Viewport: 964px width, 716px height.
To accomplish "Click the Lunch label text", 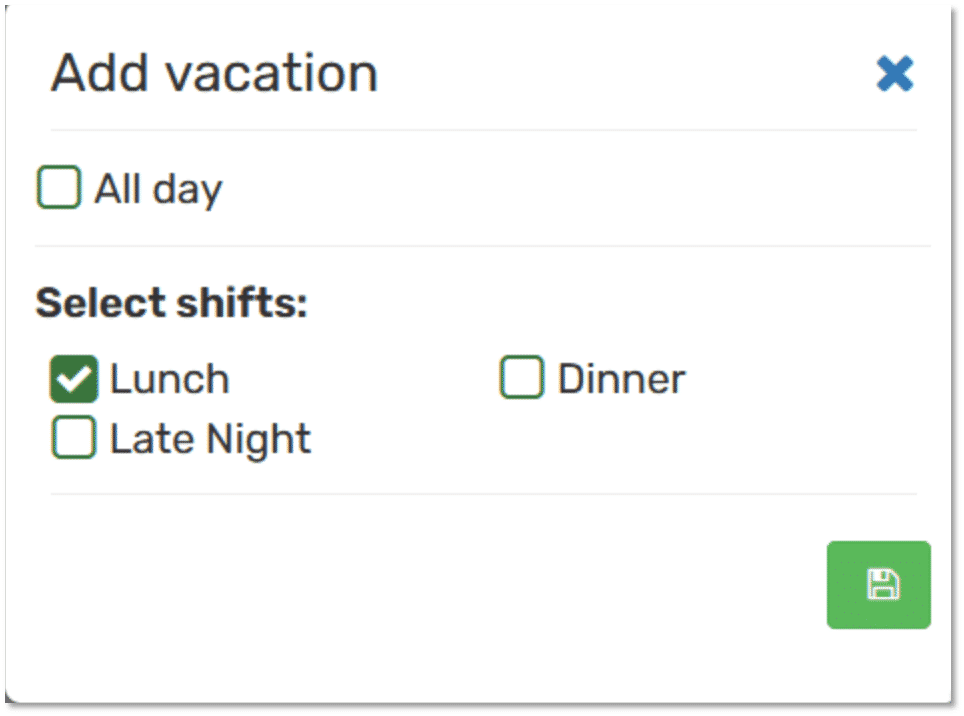I will [x=169, y=380].
